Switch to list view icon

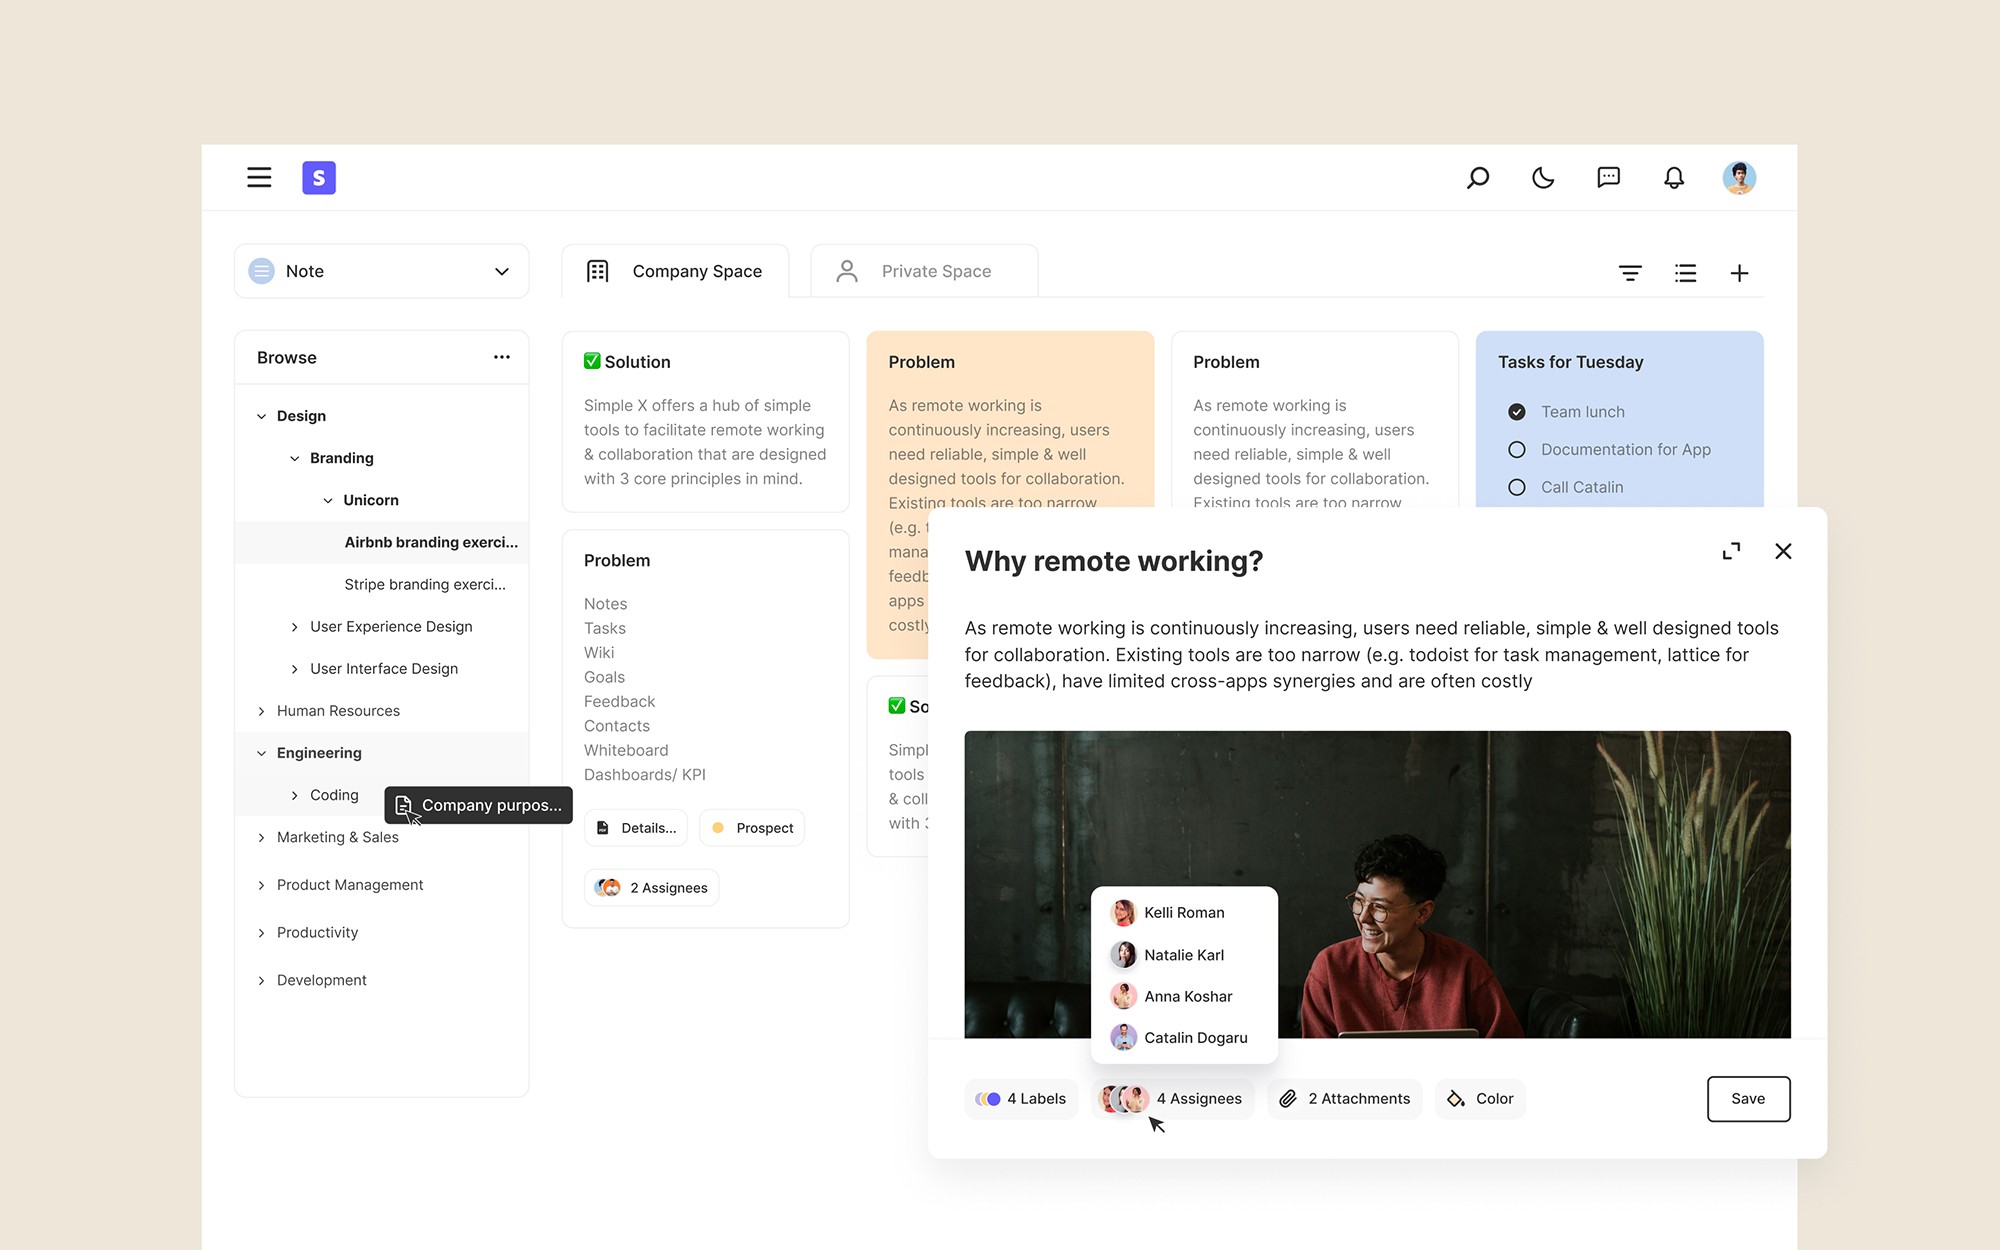click(x=1685, y=273)
